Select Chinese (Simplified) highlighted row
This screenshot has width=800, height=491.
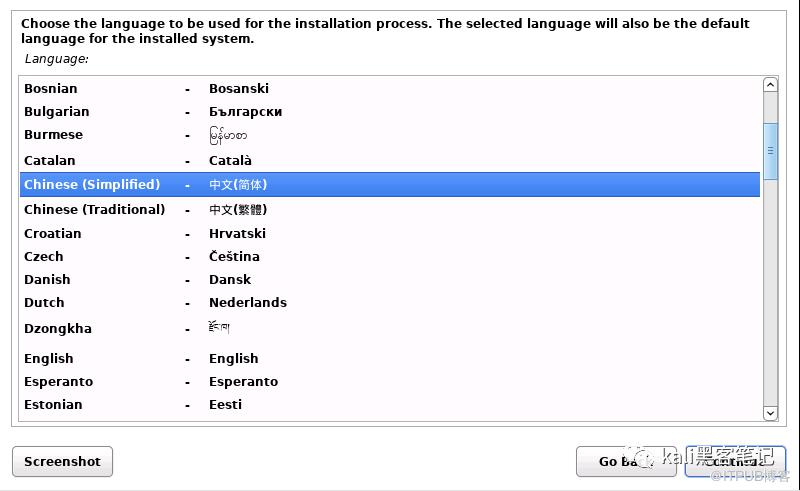point(390,185)
